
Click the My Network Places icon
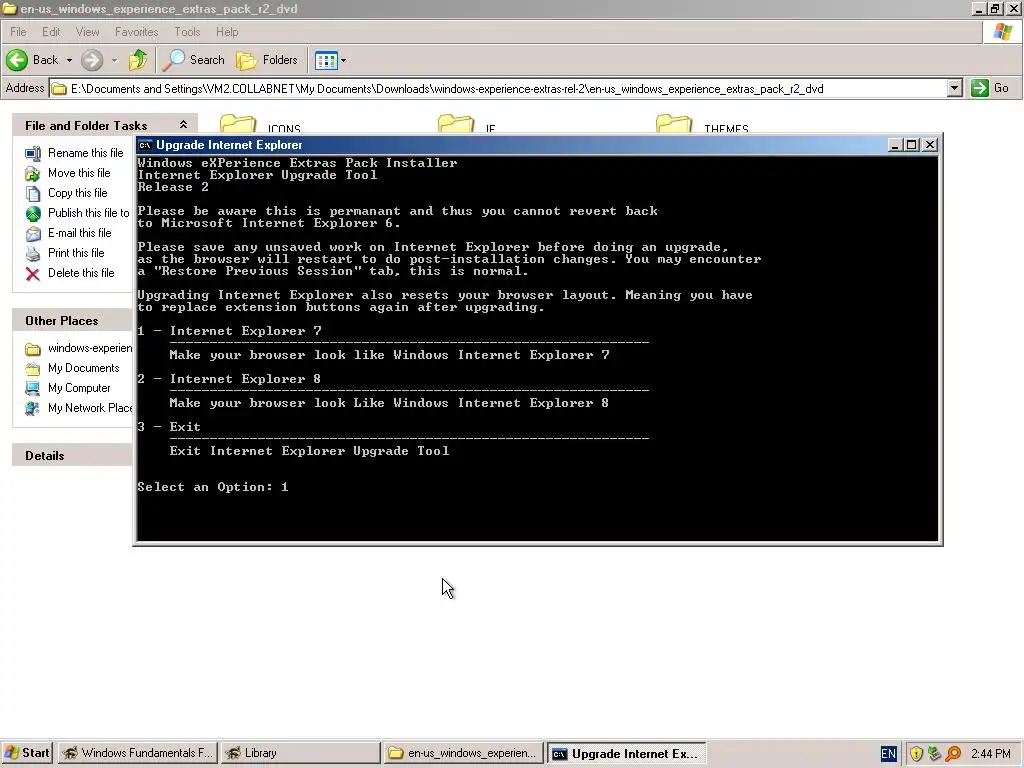tap(33, 409)
